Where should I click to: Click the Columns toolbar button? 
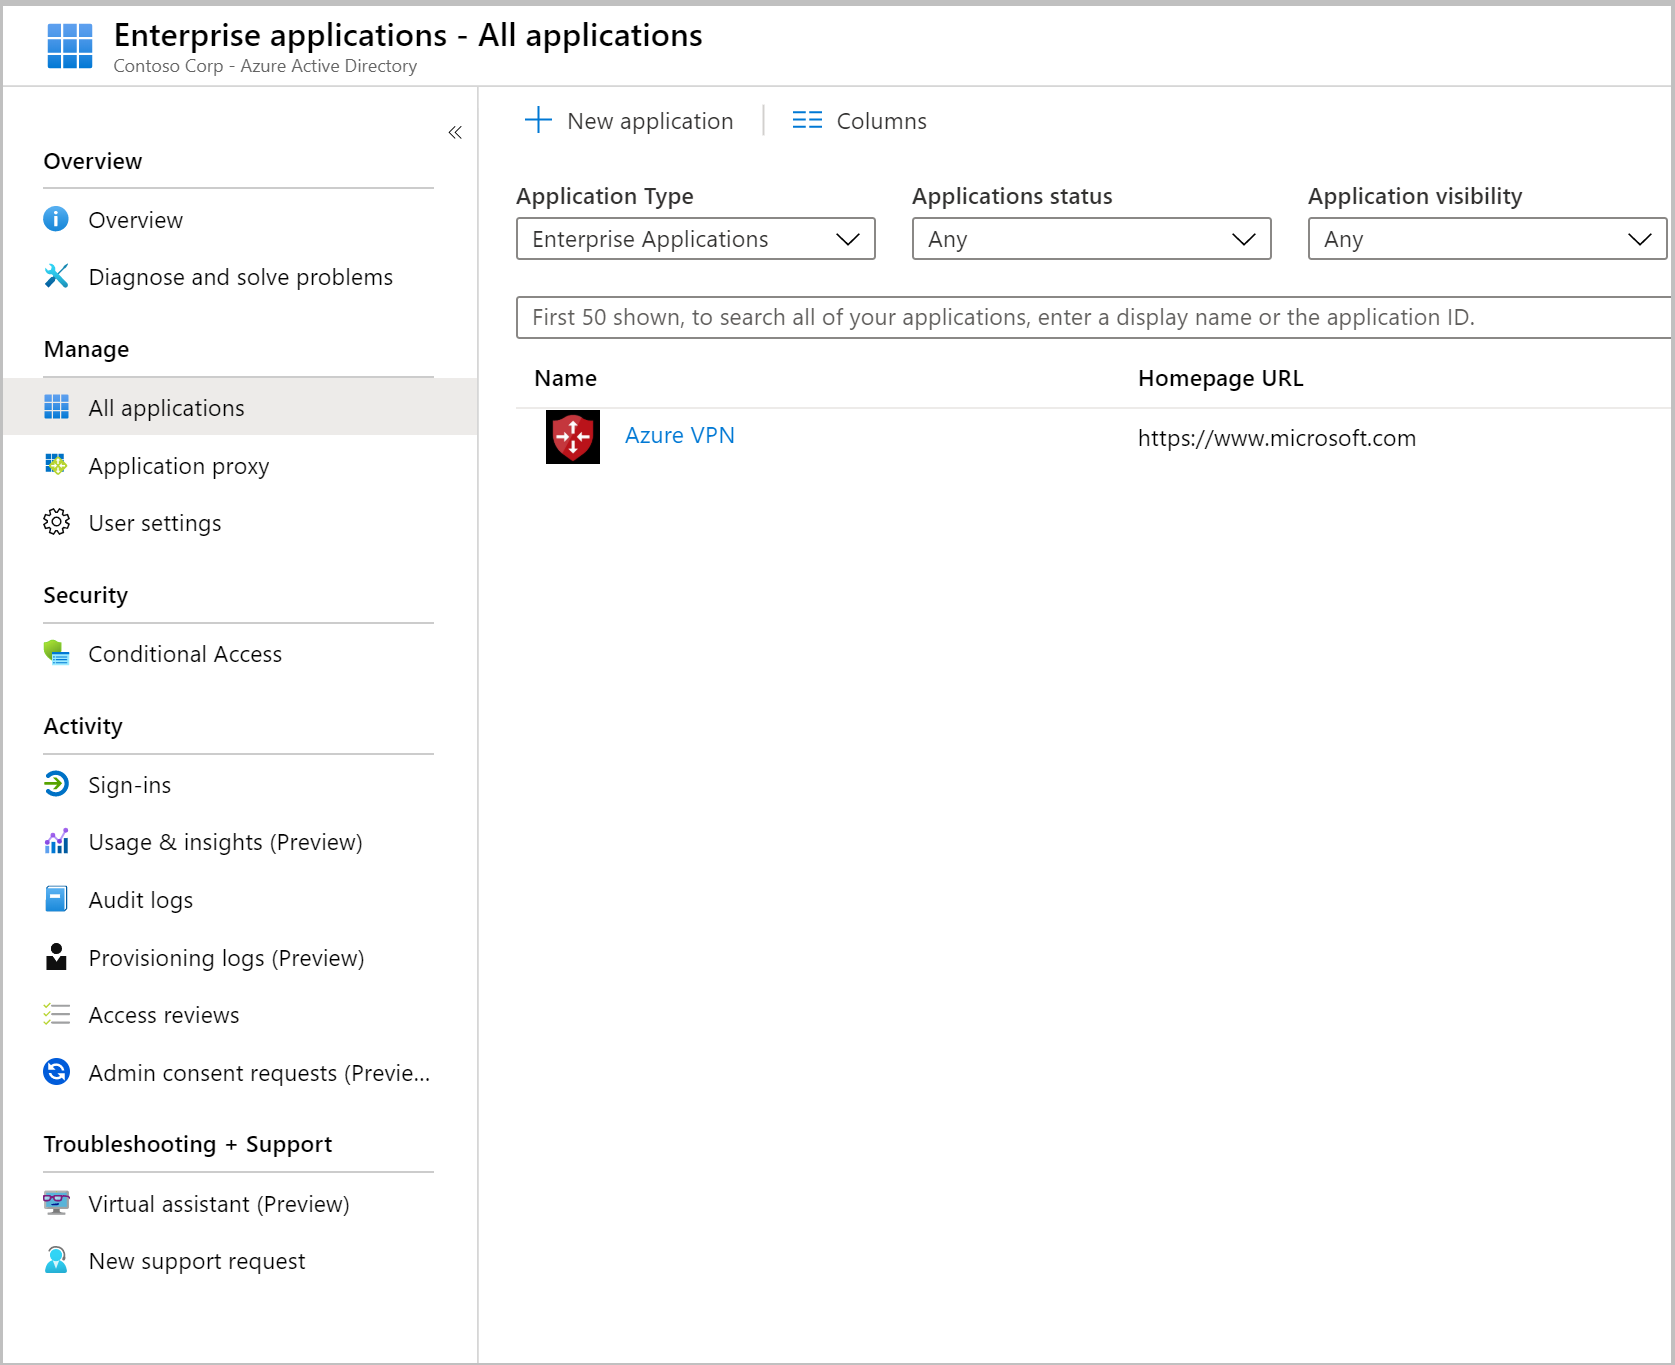click(860, 121)
